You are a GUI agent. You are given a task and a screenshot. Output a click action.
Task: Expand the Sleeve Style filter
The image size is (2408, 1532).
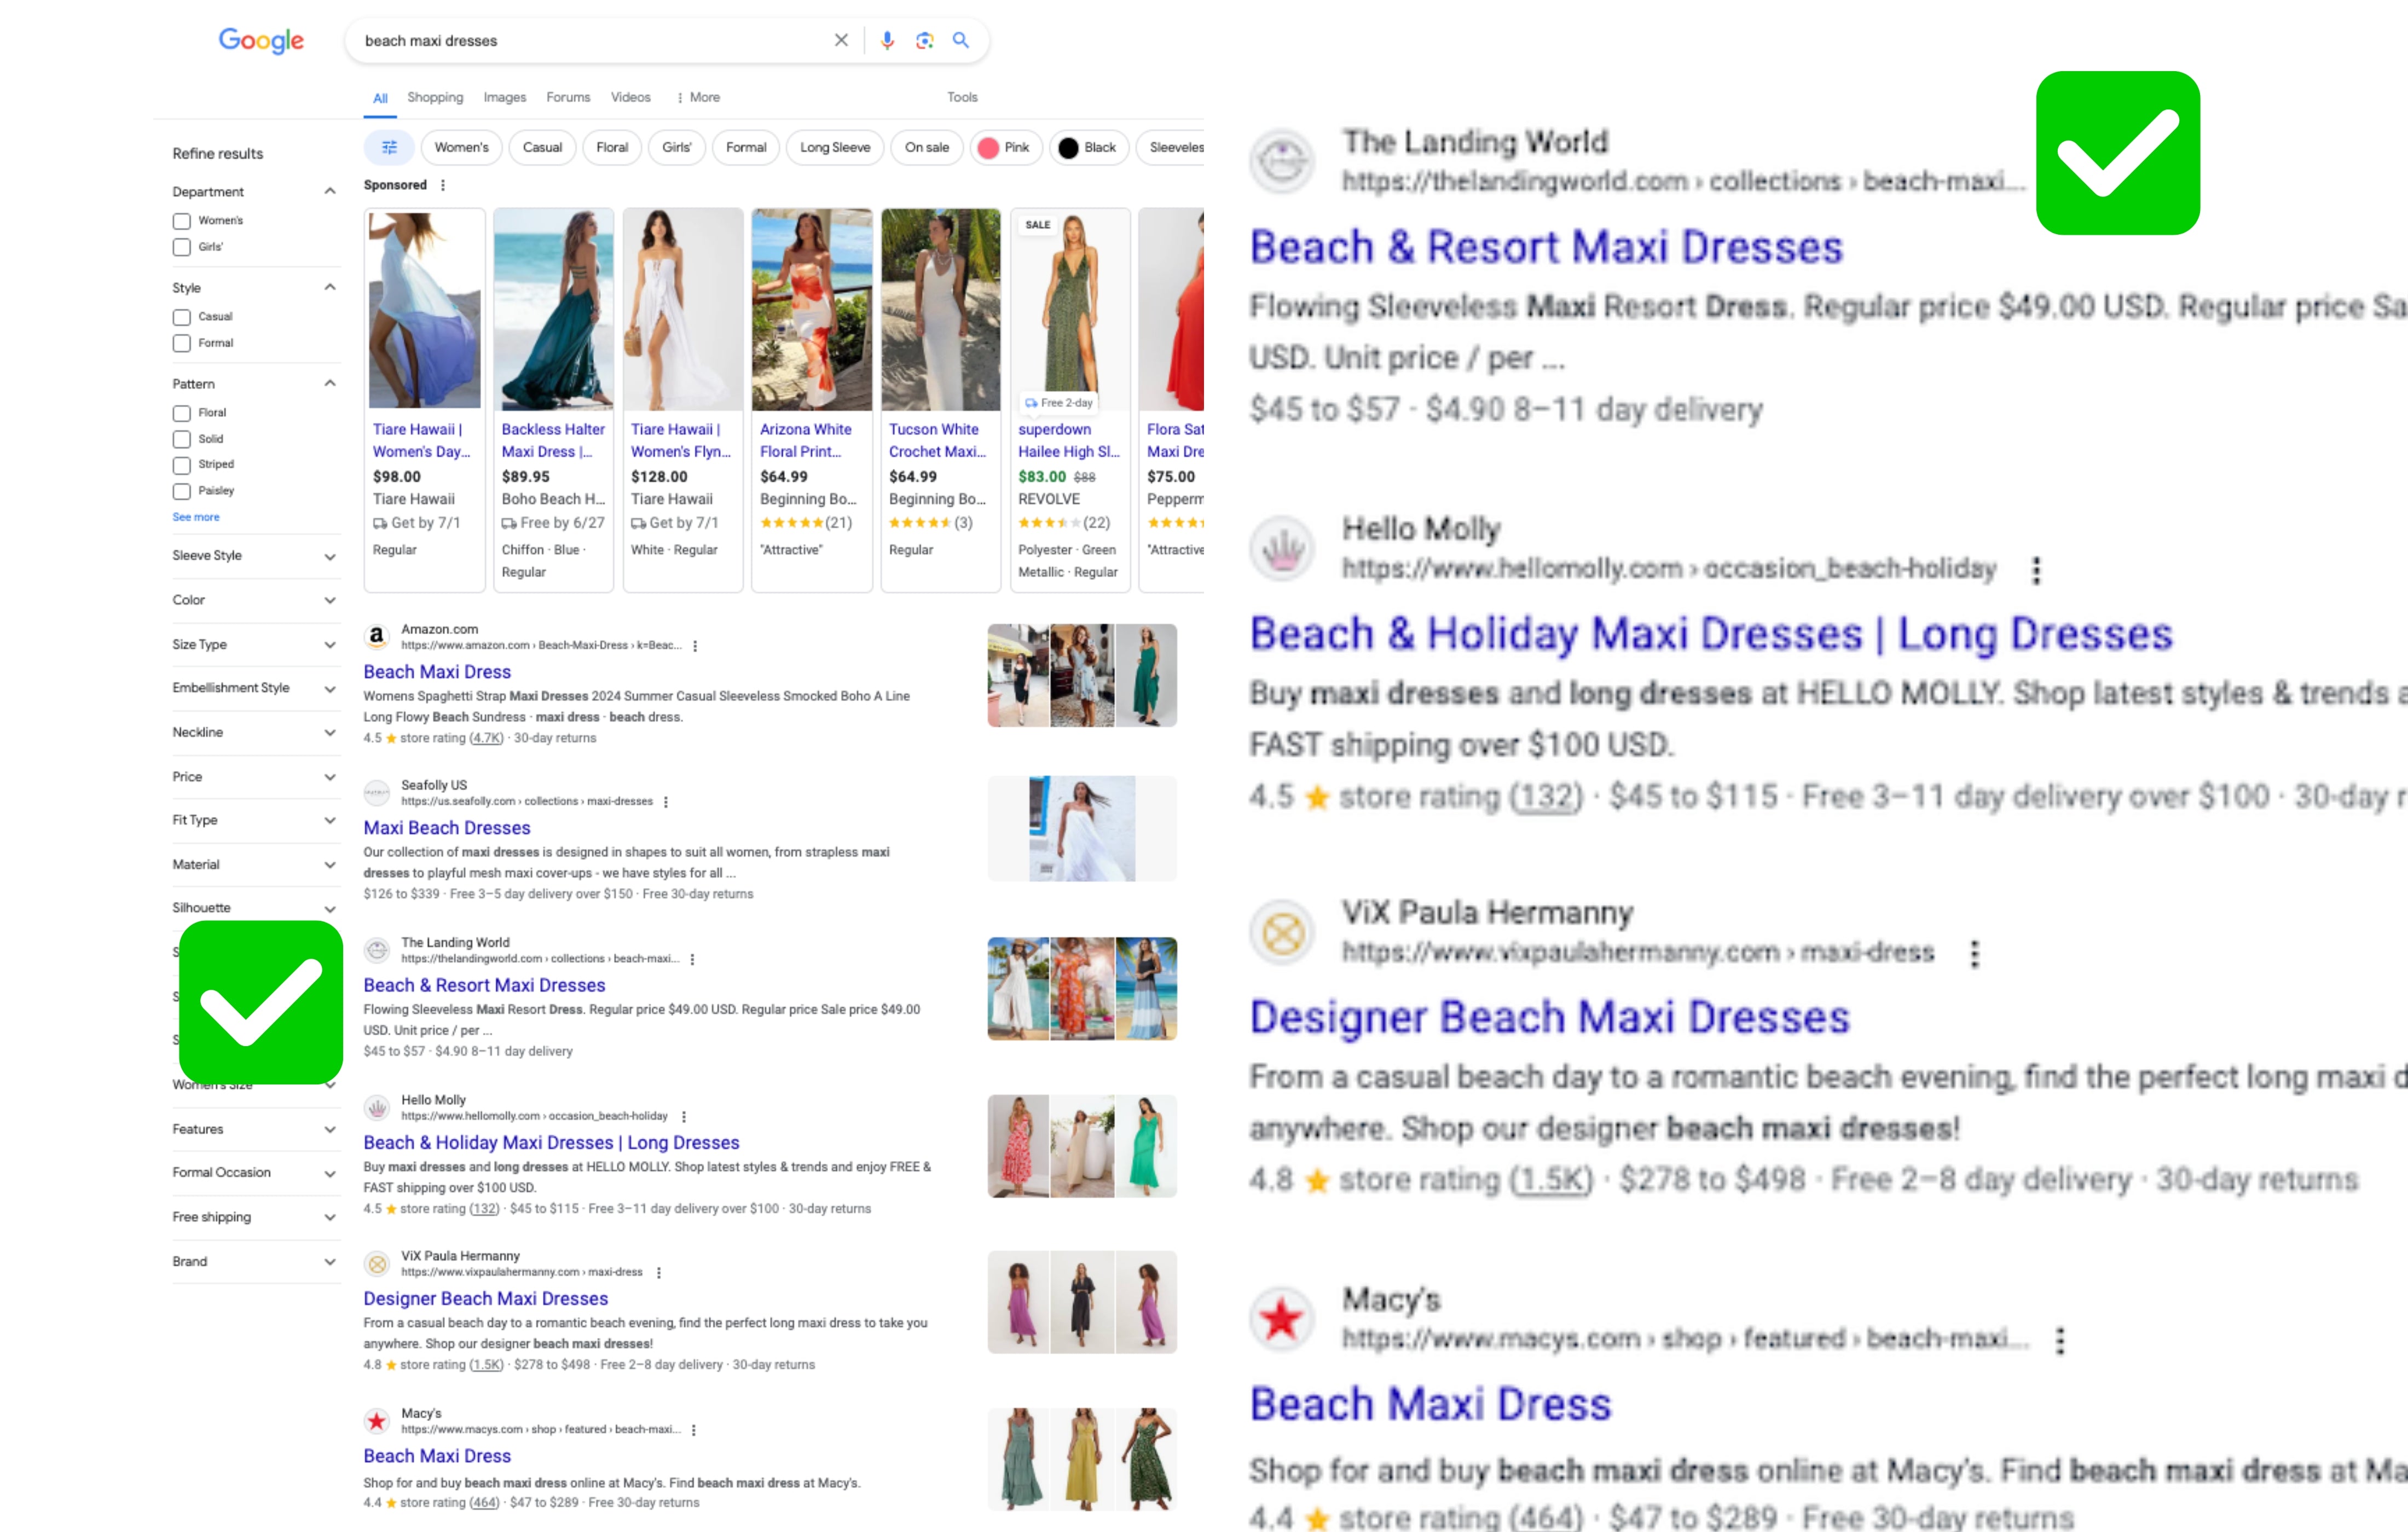pos(254,556)
